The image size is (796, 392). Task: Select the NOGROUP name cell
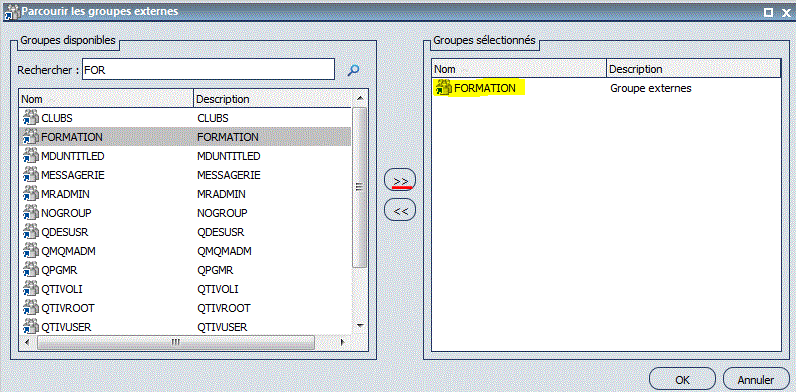pyautogui.click(x=66, y=213)
